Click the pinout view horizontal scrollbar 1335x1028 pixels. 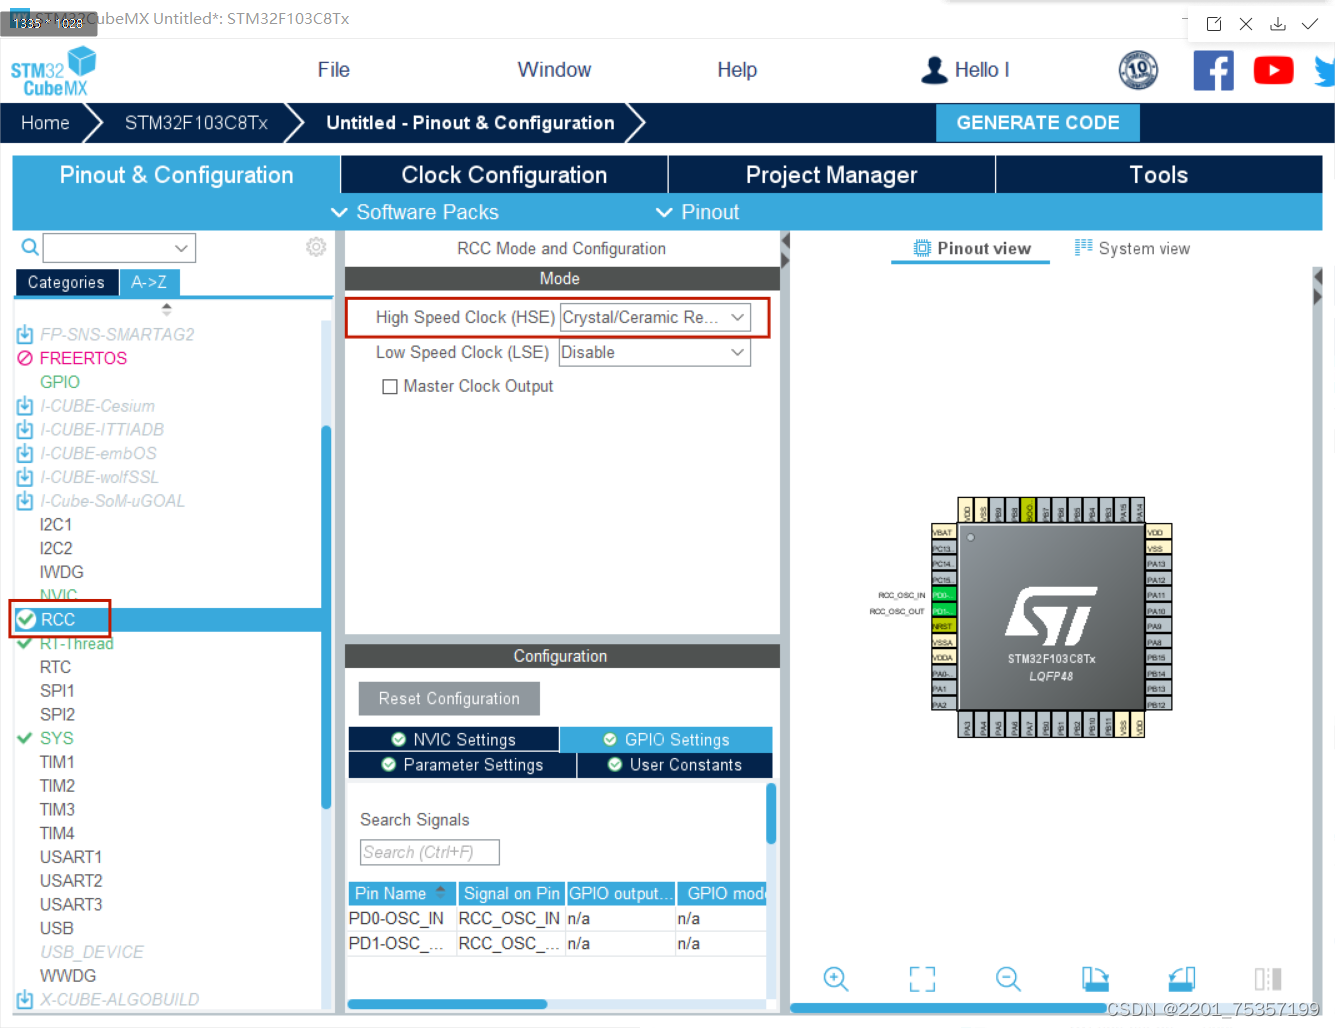[x=948, y=1008]
